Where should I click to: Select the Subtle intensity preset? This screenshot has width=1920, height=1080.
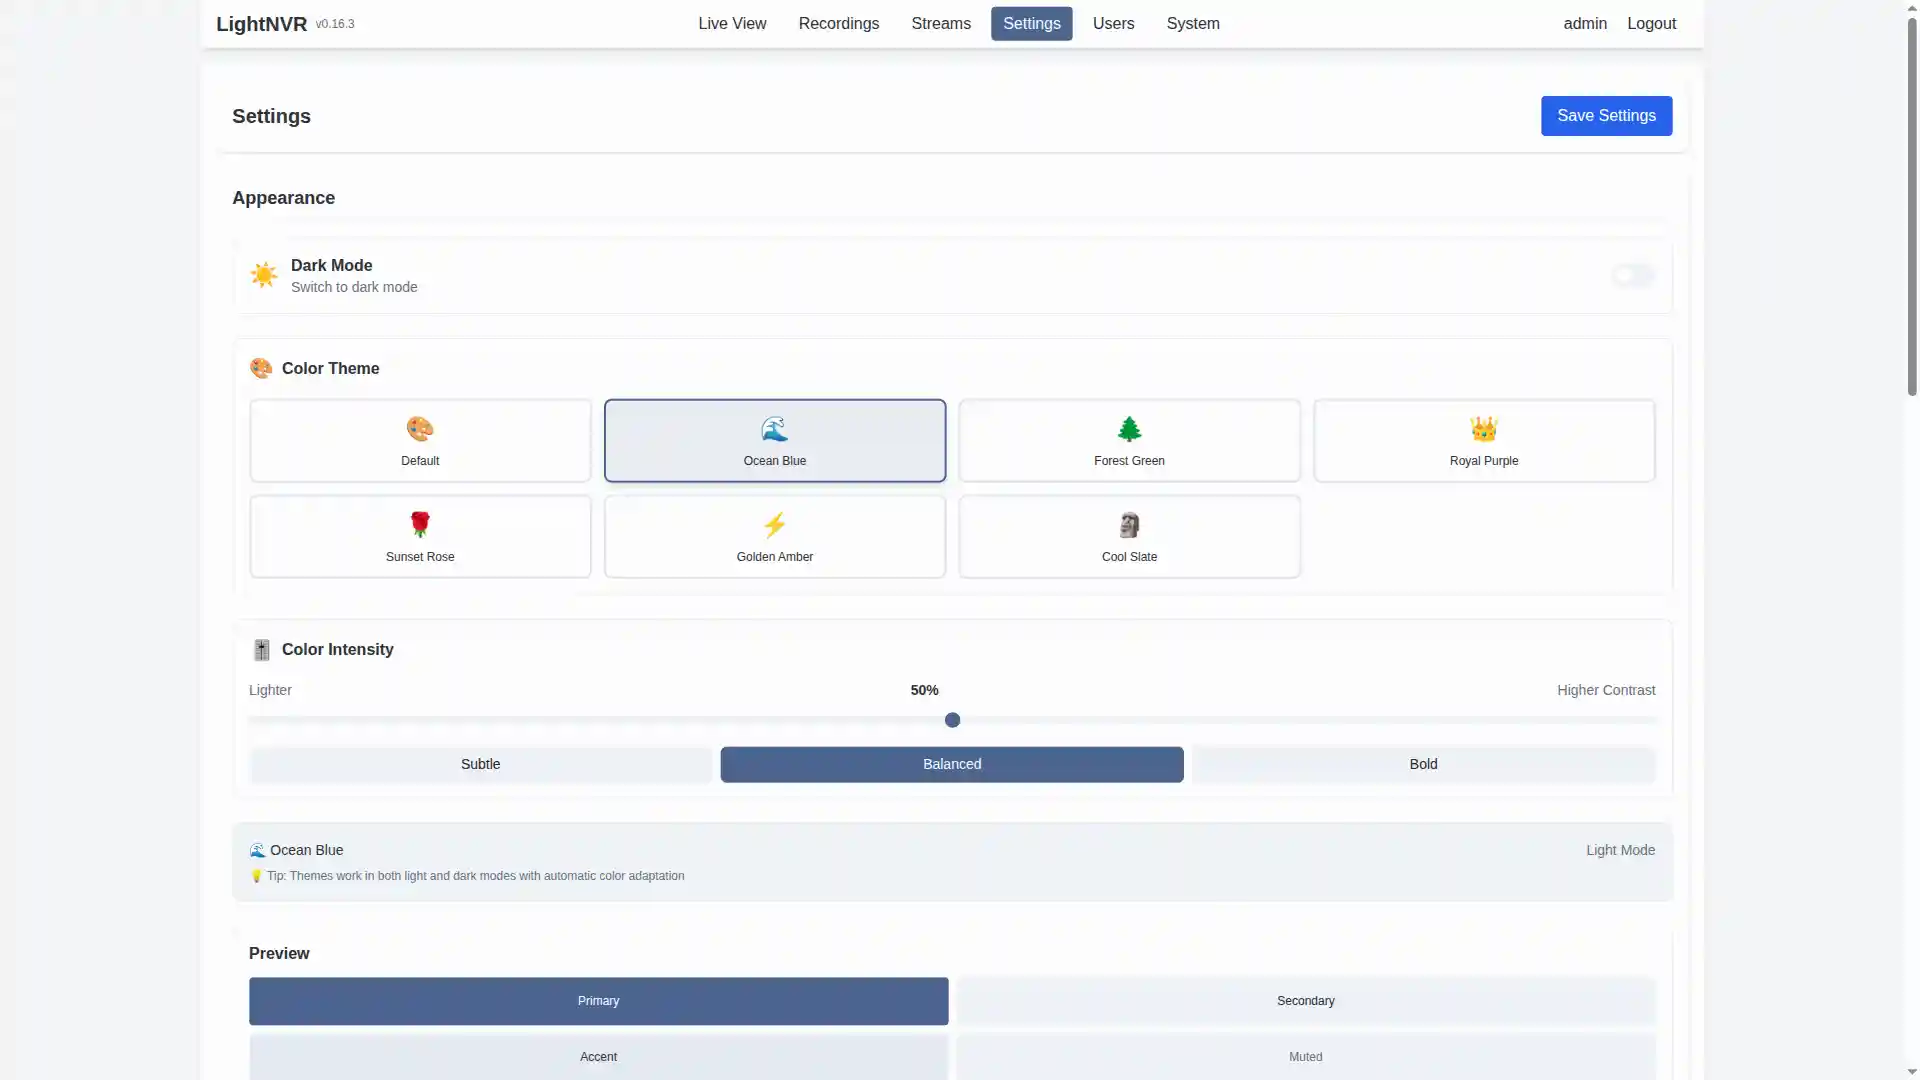(480, 764)
